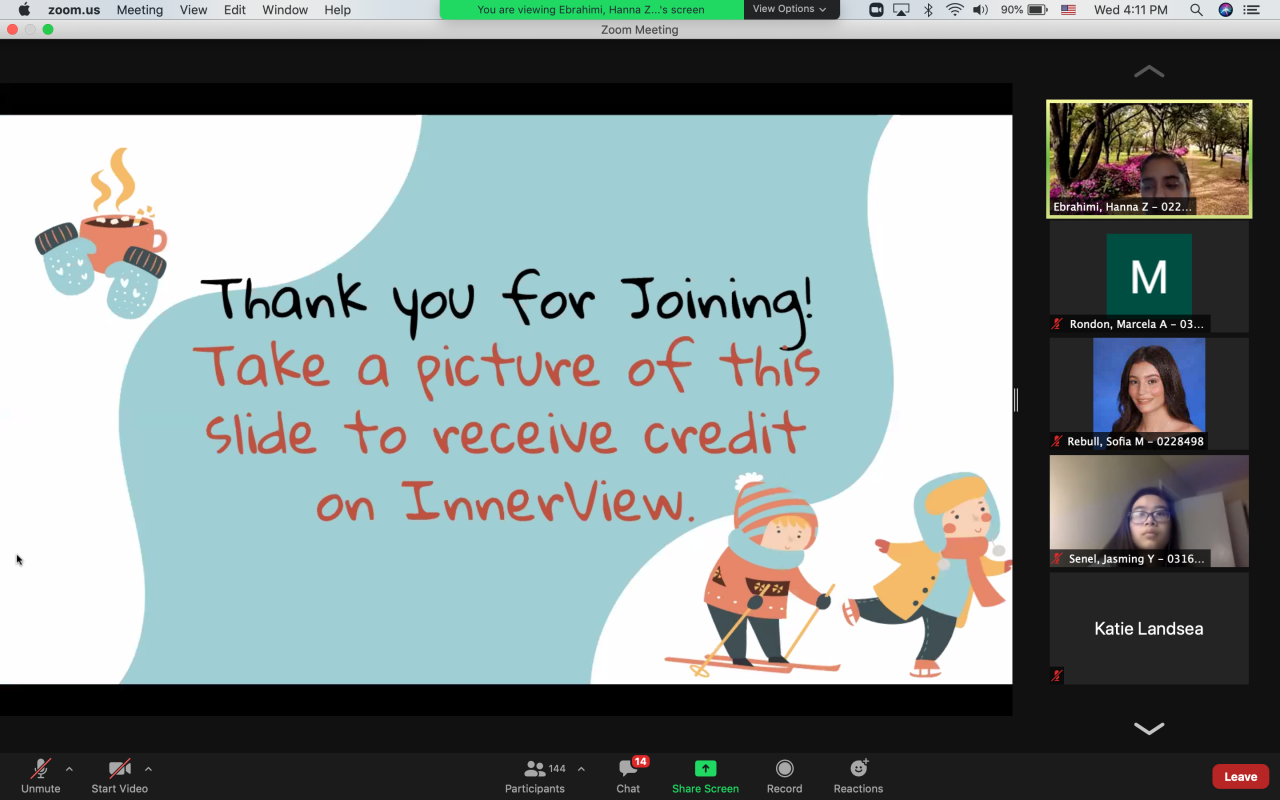Open the Wi-Fi status menu
Screen dimensions: 1280x800
[955, 9]
